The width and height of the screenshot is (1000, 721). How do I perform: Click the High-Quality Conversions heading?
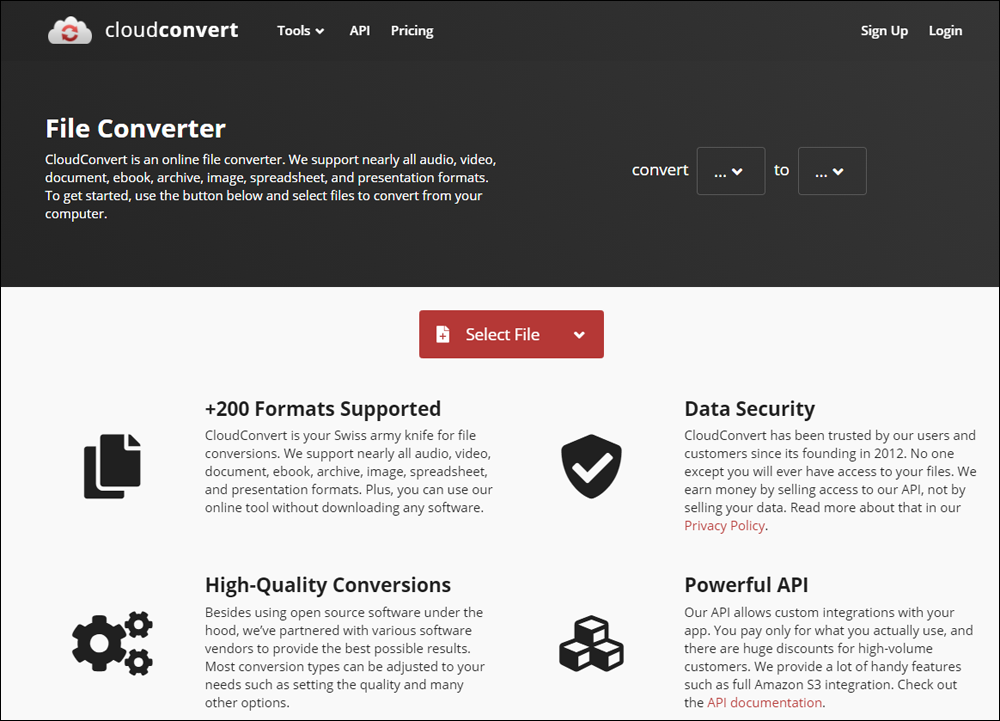point(328,585)
